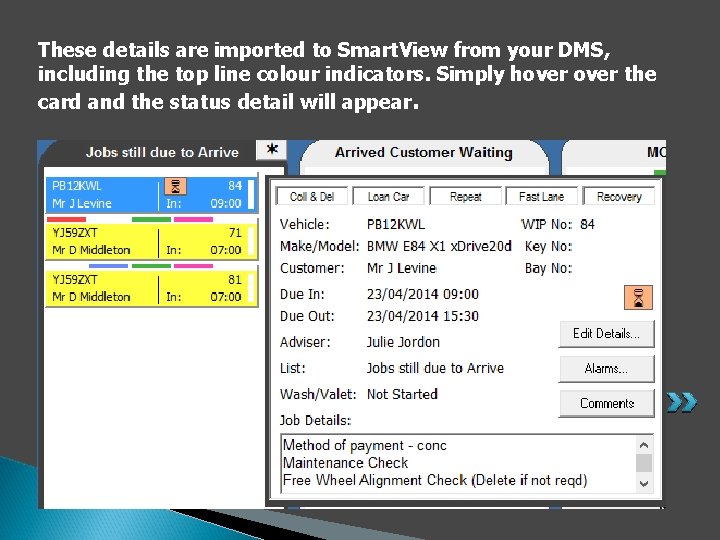Open the Edit Details dialog
Screen dimensions: 720x540
[606, 334]
